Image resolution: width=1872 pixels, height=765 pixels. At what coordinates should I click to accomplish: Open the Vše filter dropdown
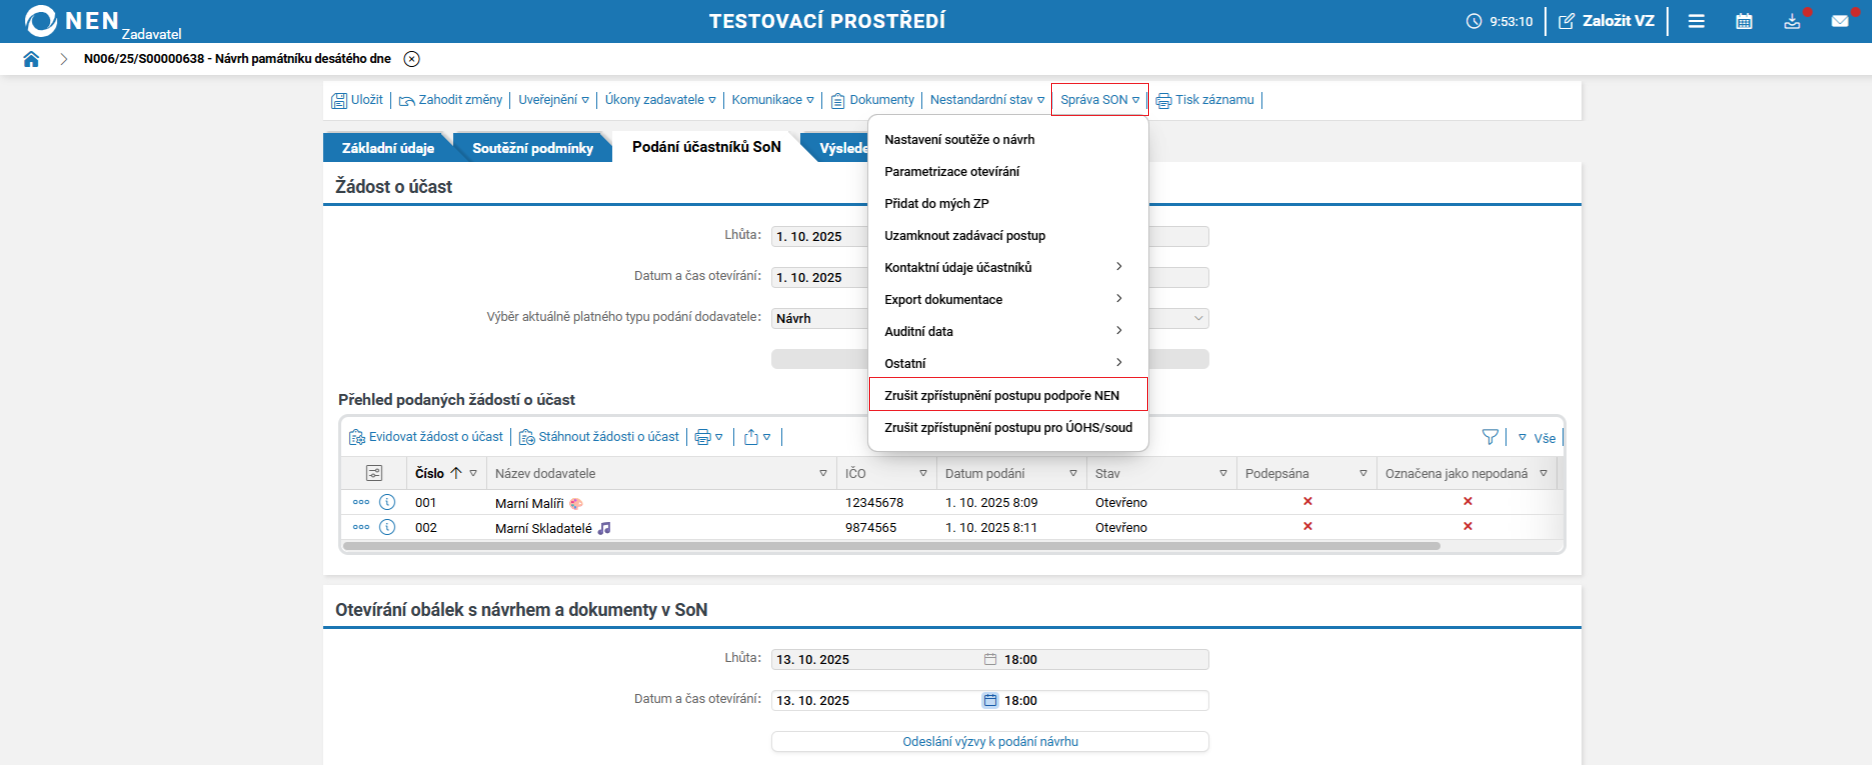(1537, 438)
